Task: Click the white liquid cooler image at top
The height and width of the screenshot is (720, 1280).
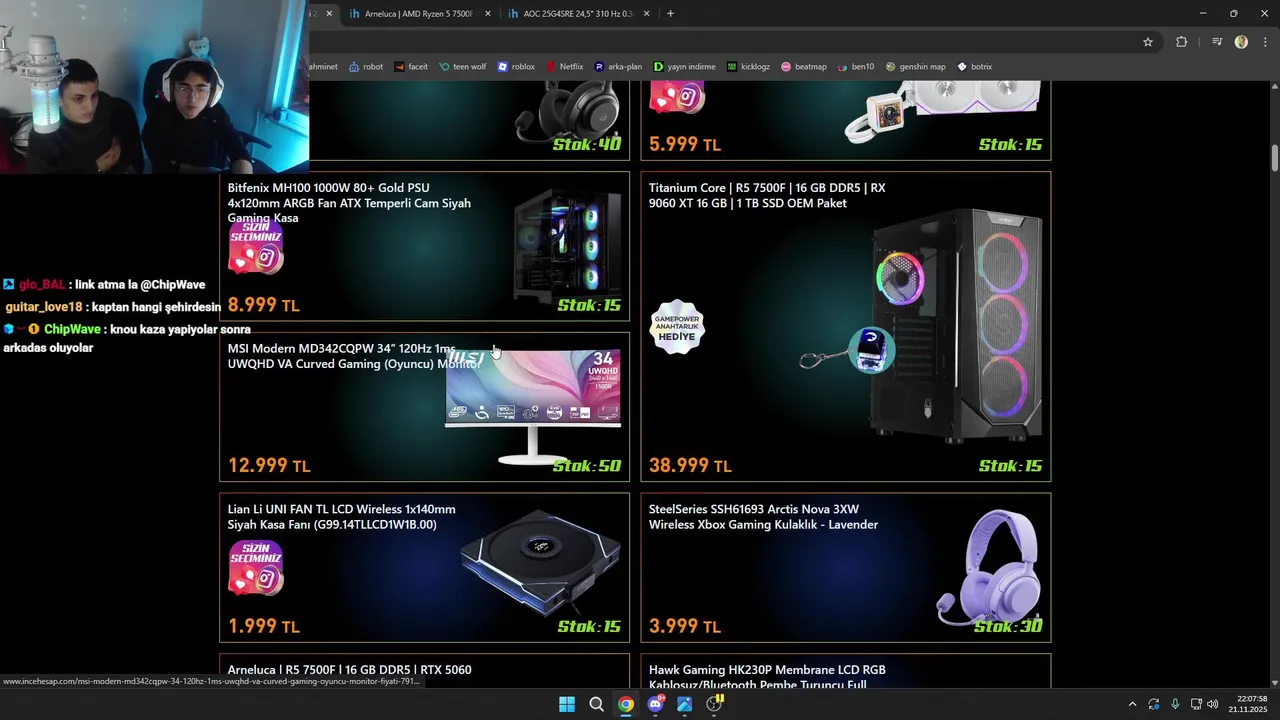Action: 942,110
